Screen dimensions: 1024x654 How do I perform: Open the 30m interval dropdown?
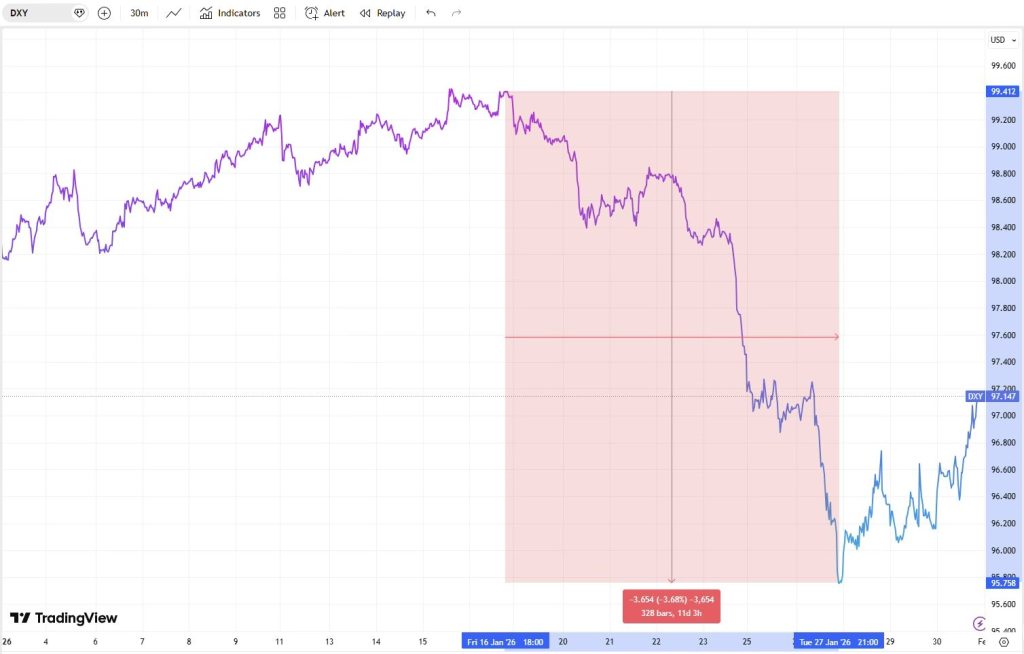(139, 13)
